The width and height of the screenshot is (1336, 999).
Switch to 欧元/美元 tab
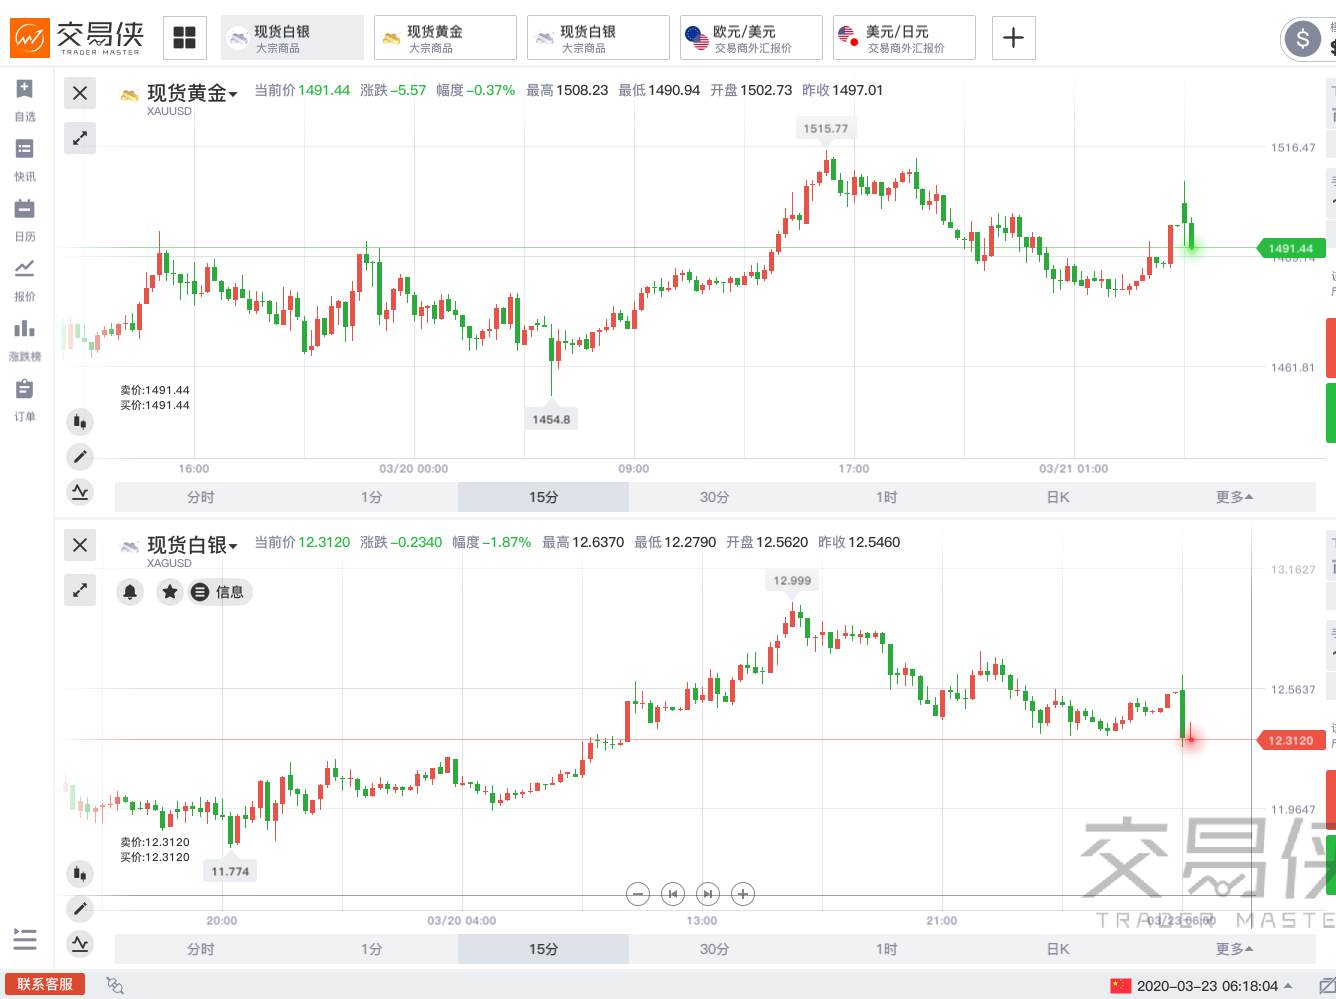coord(751,38)
